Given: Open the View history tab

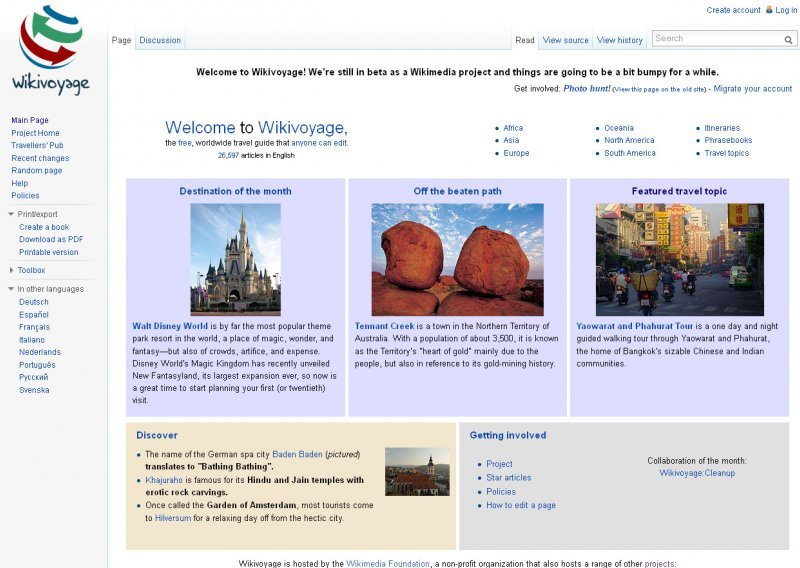Looking at the screenshot, I should (619, 40).
